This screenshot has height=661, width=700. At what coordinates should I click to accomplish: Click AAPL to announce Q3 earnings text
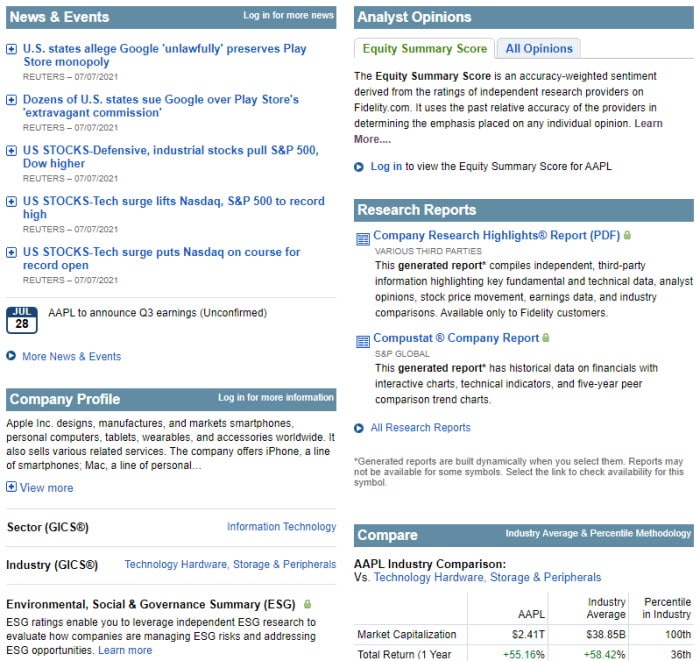point(158,313)
